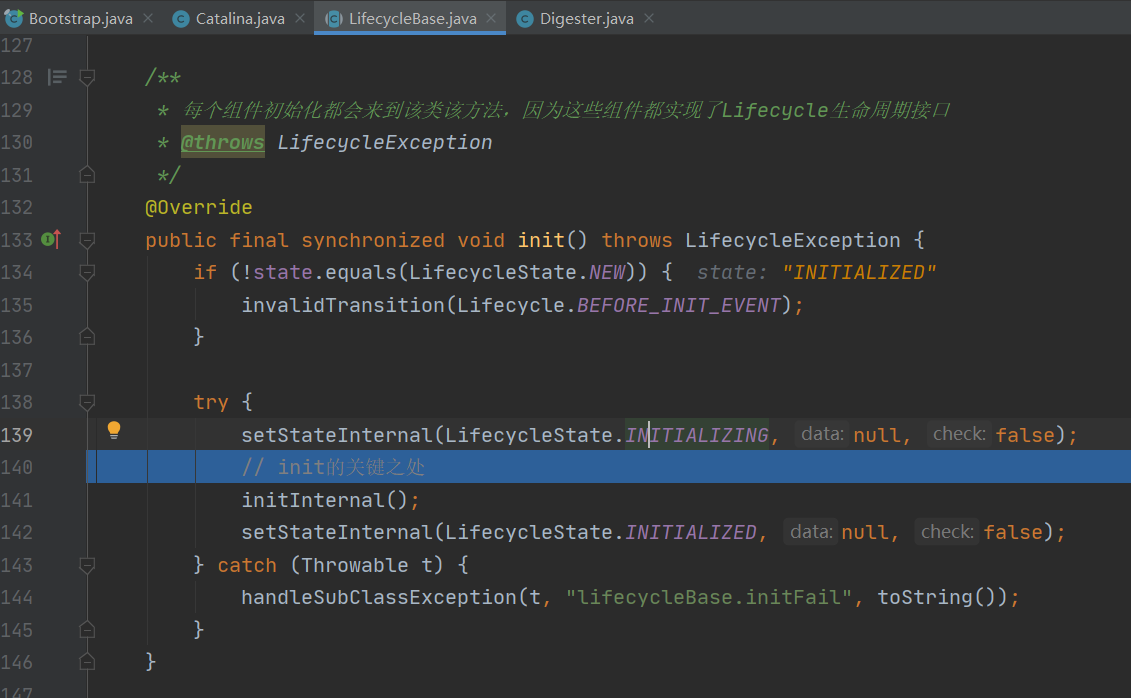The height and width of the screenshot is (698, 1131).
Task: Collapse the if block at line 134
Action: point(87,272)
